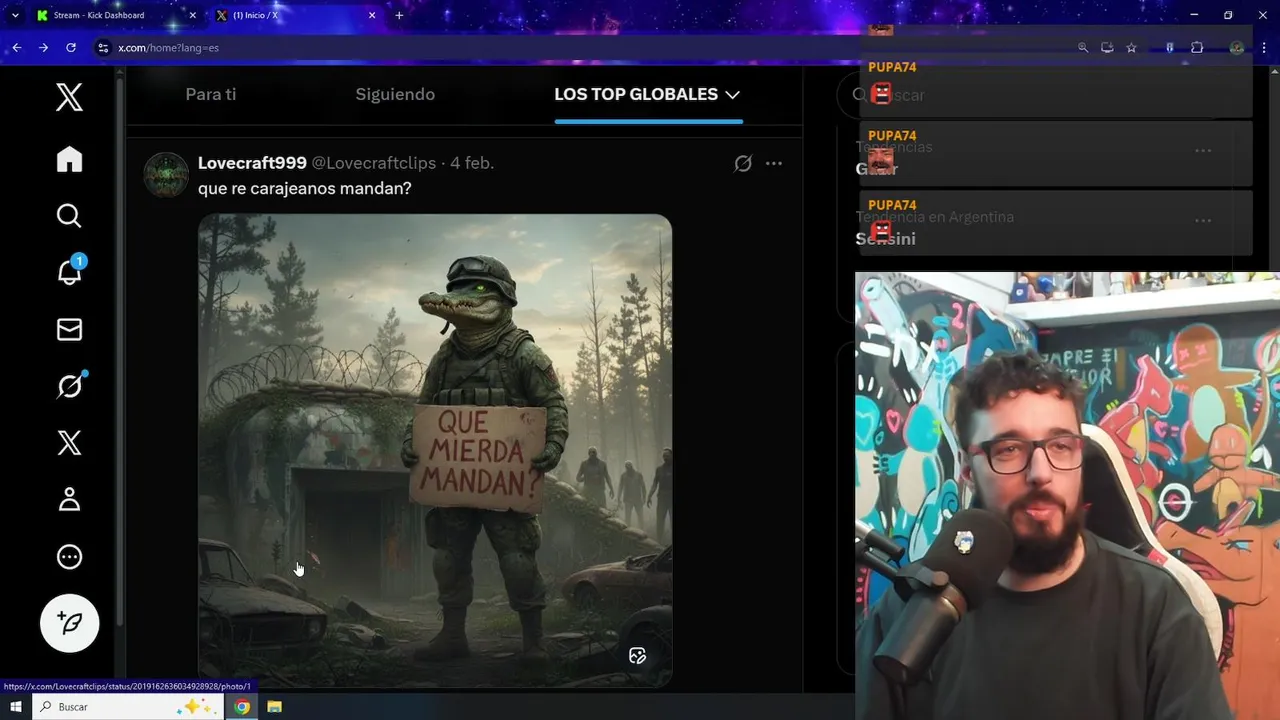Open Notifications bell with 1 badge
This screenshot has width=1280, height=720.
pyautogui.click(x=69, y=271)
